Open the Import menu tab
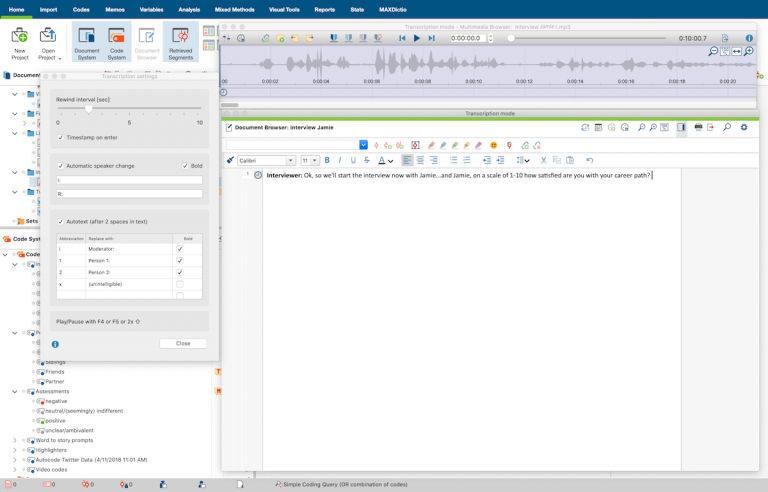This screenshot has width=768, height=492. 48,9
